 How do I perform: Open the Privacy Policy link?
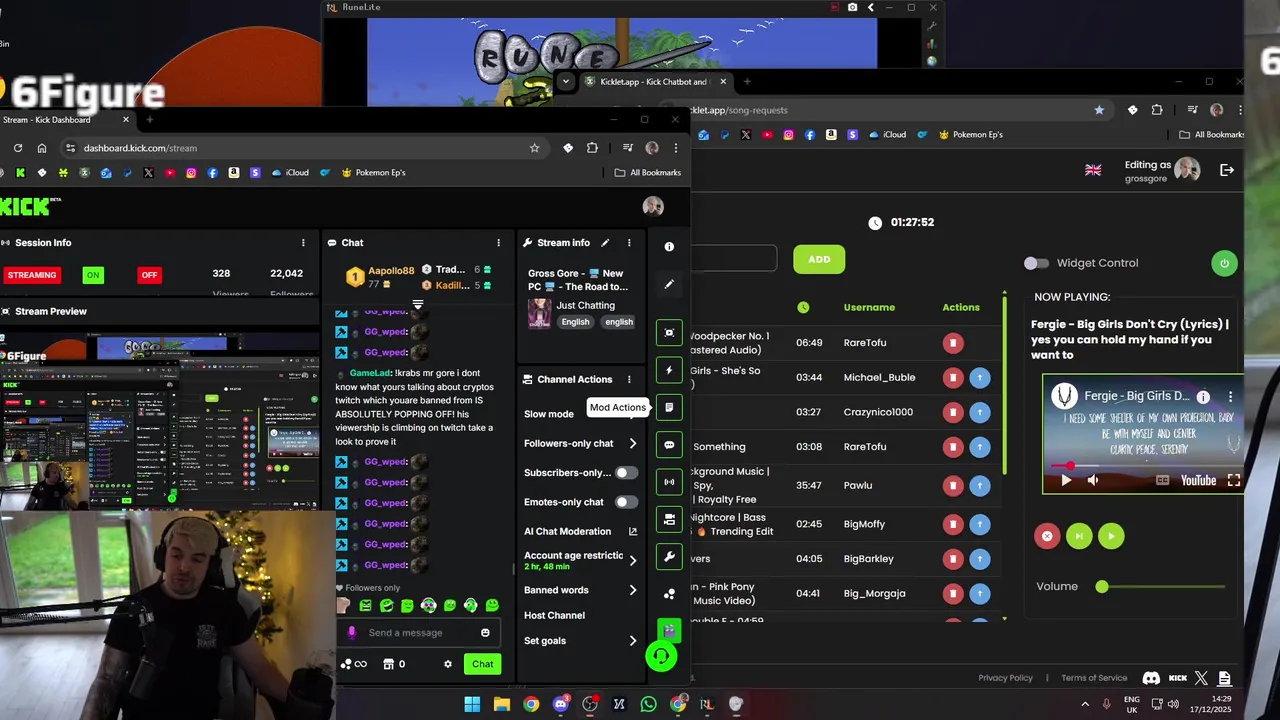[1005, 678]
